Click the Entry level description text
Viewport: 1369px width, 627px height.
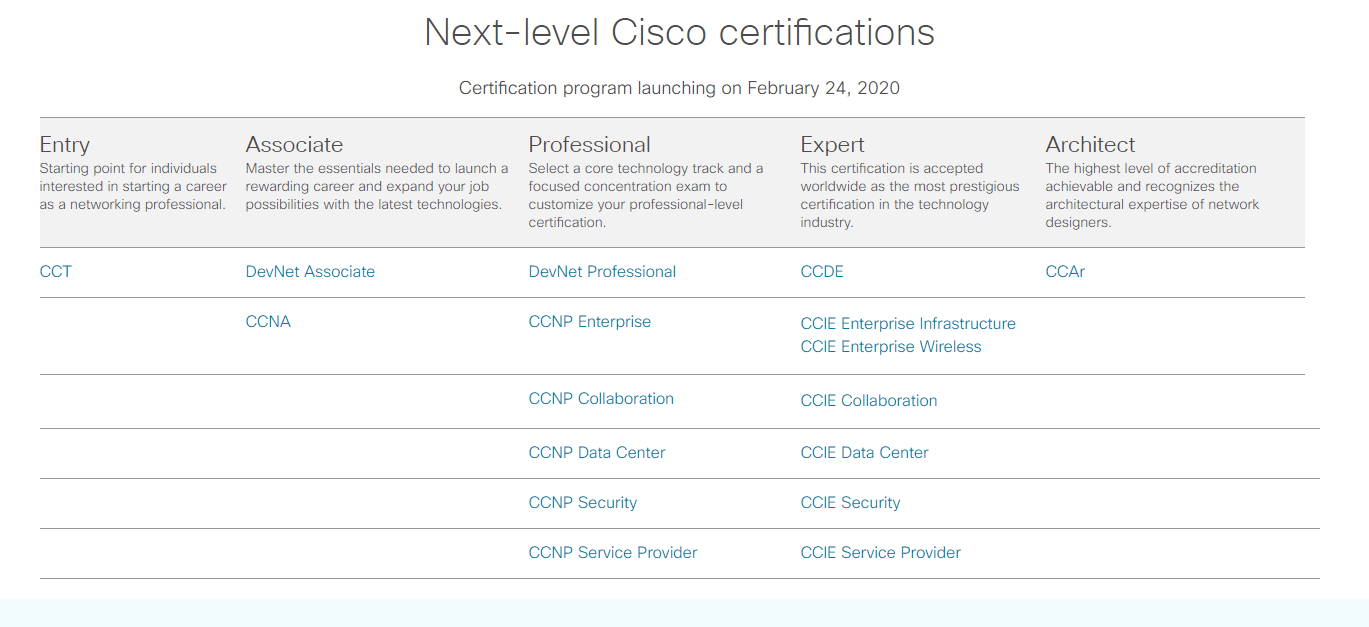pyautogui.click(x=134, y=186)
